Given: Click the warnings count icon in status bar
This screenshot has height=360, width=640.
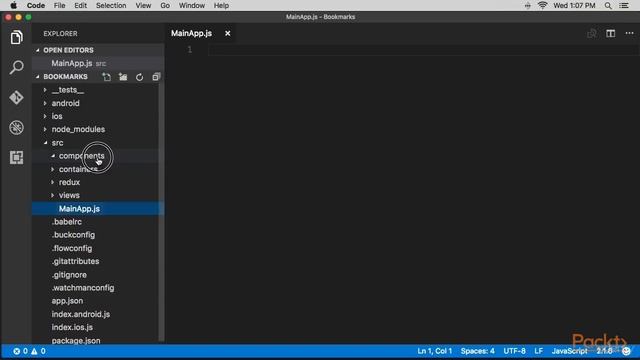Looking at the screenshot, I should click(x=34, y=351).
